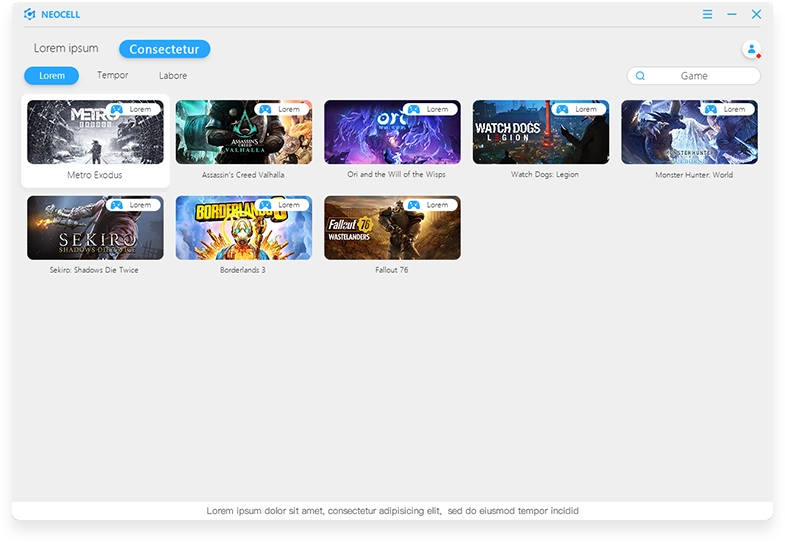Click gamepad icon on Sekiro card
Image resolution: width=785 pixels, height=542 pixels.
[x=117, y=205]
